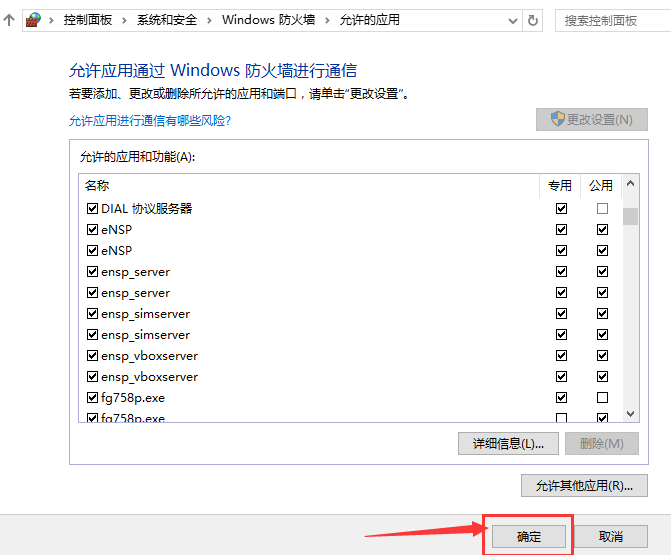The image size is (671, 555).
Task: Expand chevron before 控制面板 breadcrumb
Action: coord(51,20)
